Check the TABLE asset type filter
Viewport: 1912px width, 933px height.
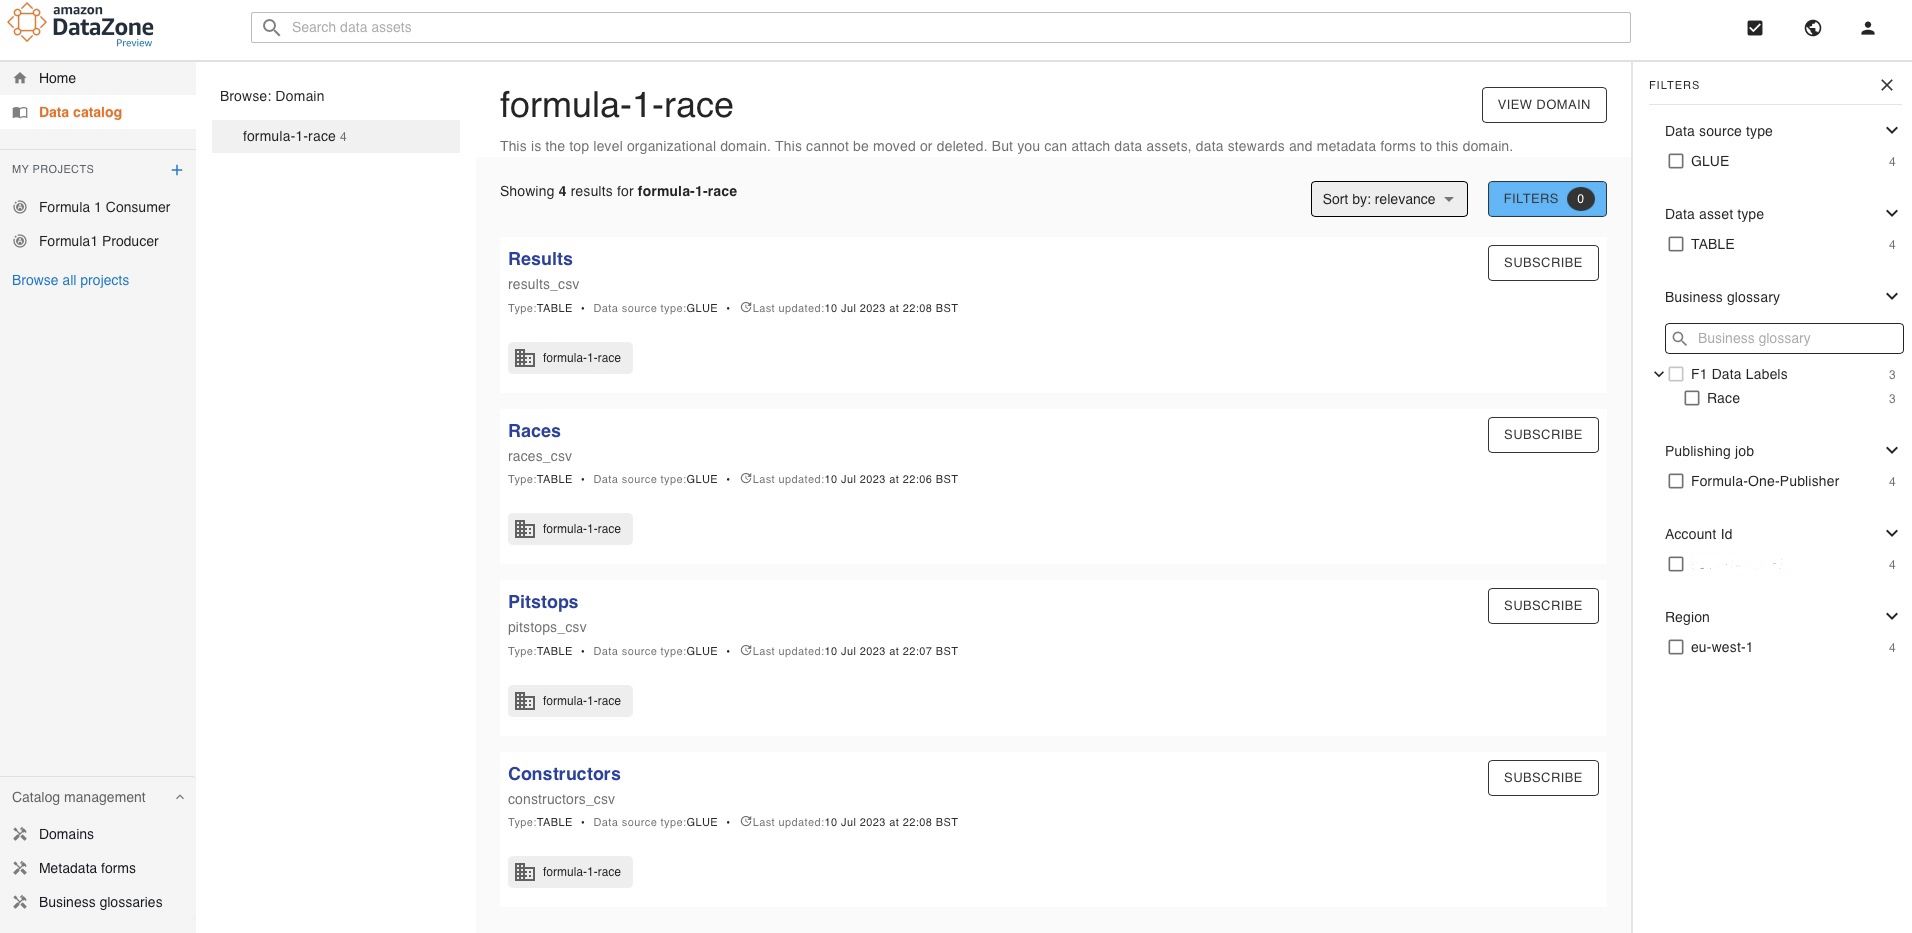pos(1676,244)
